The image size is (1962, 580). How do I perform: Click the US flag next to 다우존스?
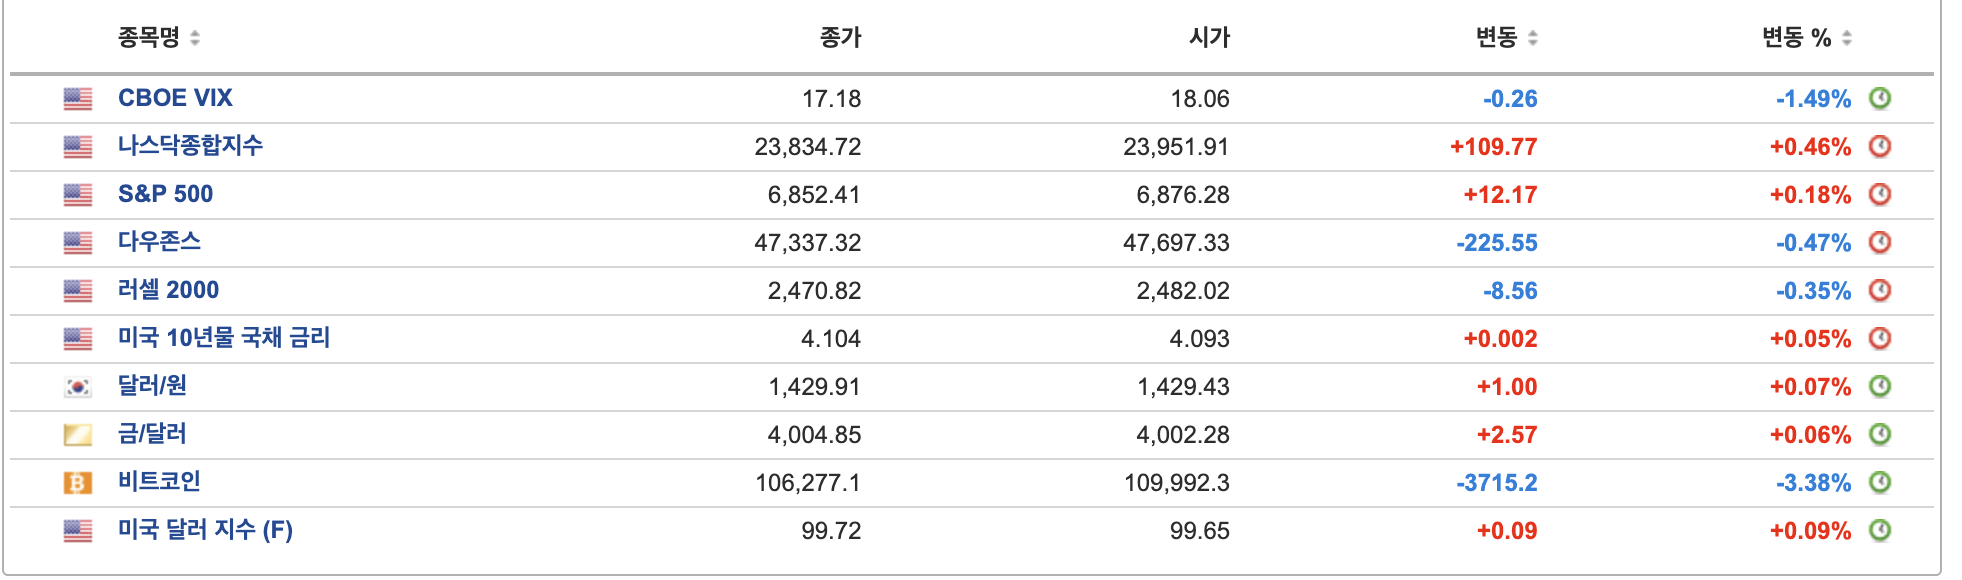78,243
